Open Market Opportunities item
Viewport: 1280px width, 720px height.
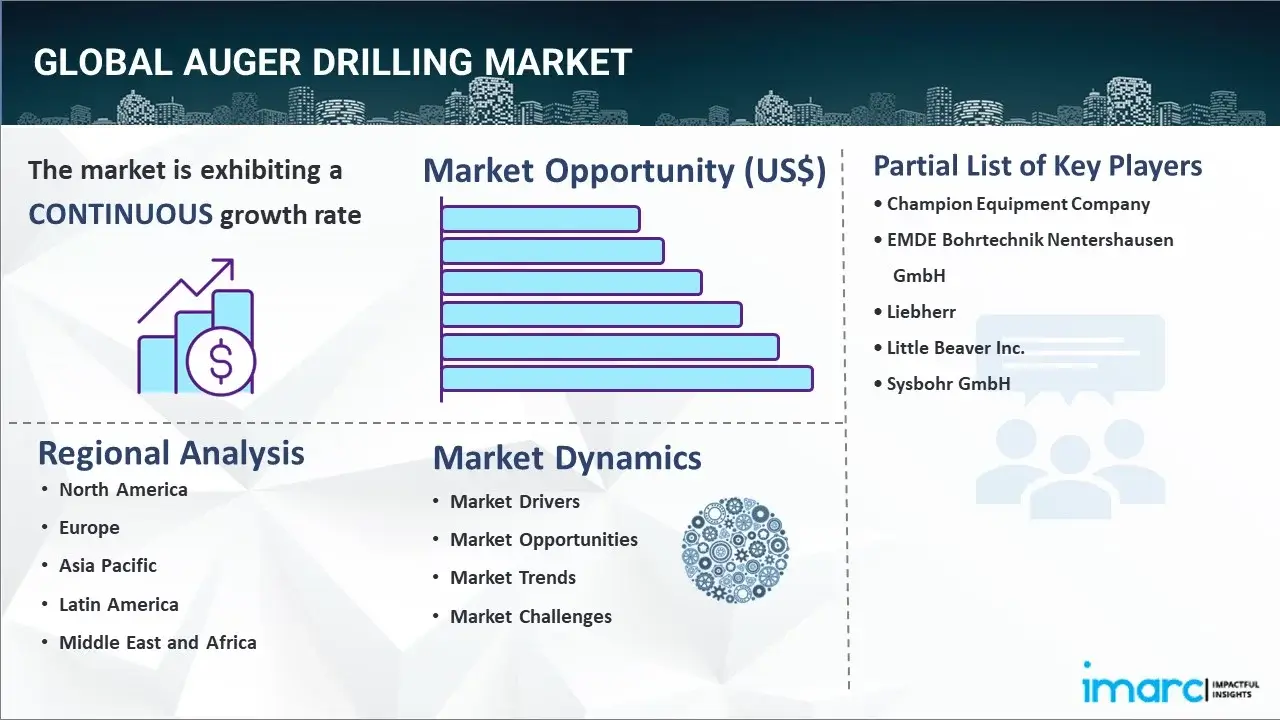click(543, 539)
